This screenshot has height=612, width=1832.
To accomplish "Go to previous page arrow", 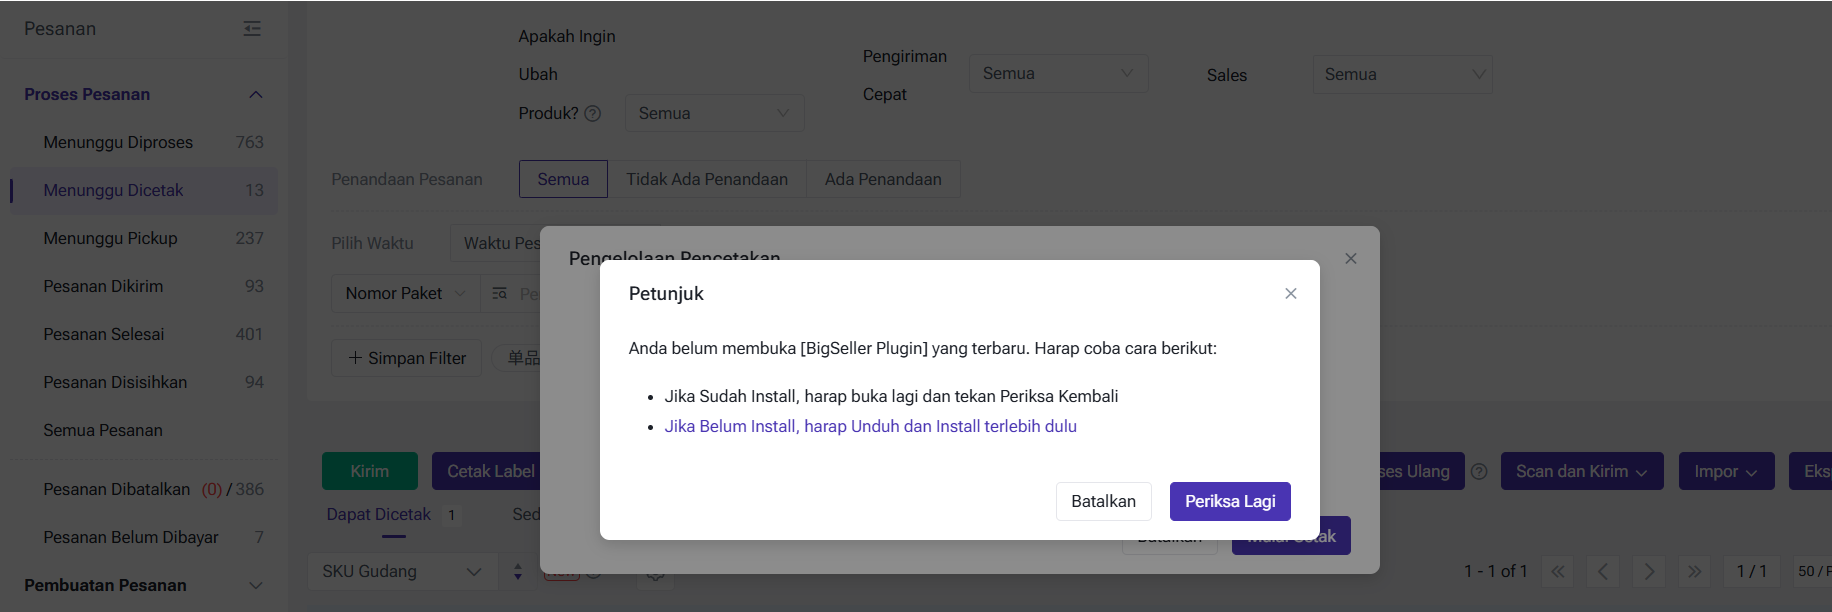I will (x=1602, y=571).
